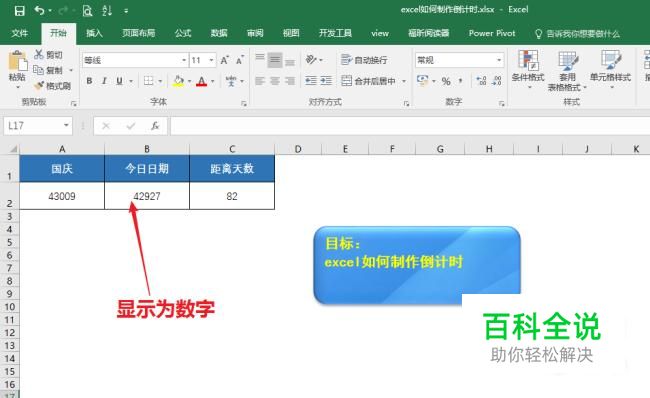650x398 pixels.
Task: Switch to the 数据 tab
Action: pos(219,33)
